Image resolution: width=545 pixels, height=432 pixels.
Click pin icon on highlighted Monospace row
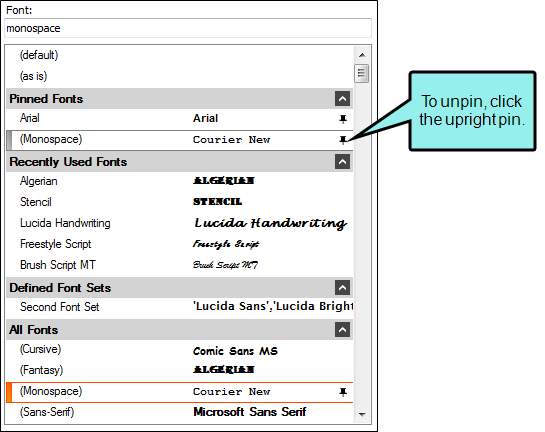coord(343,392)
